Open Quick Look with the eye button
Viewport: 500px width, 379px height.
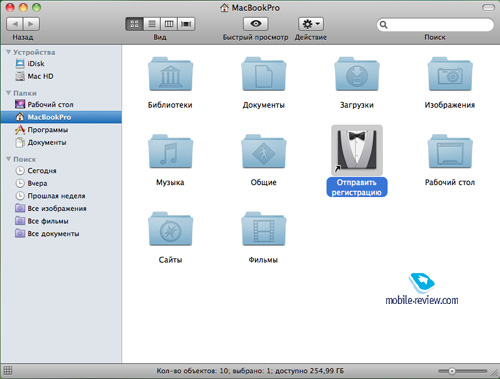pyautogui.click(x=256, y=24)
